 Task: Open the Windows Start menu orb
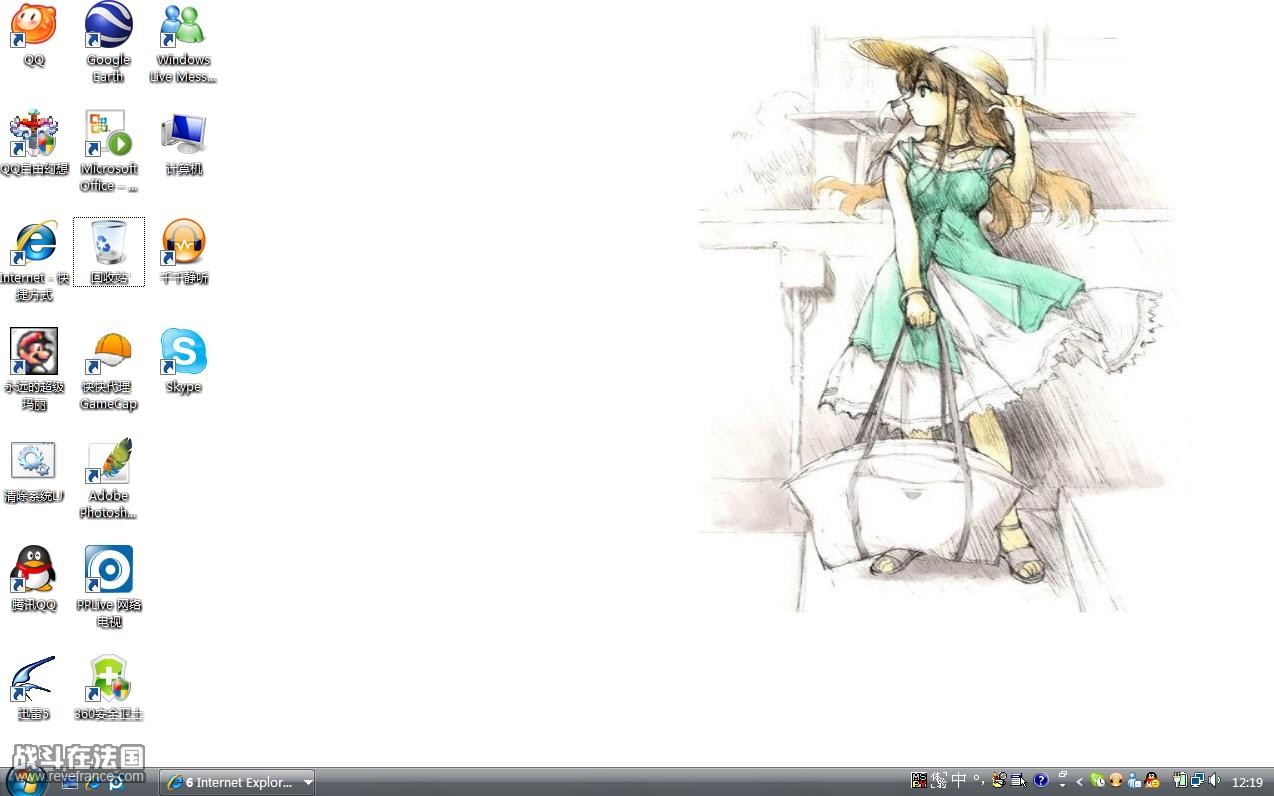coord(26,781)
